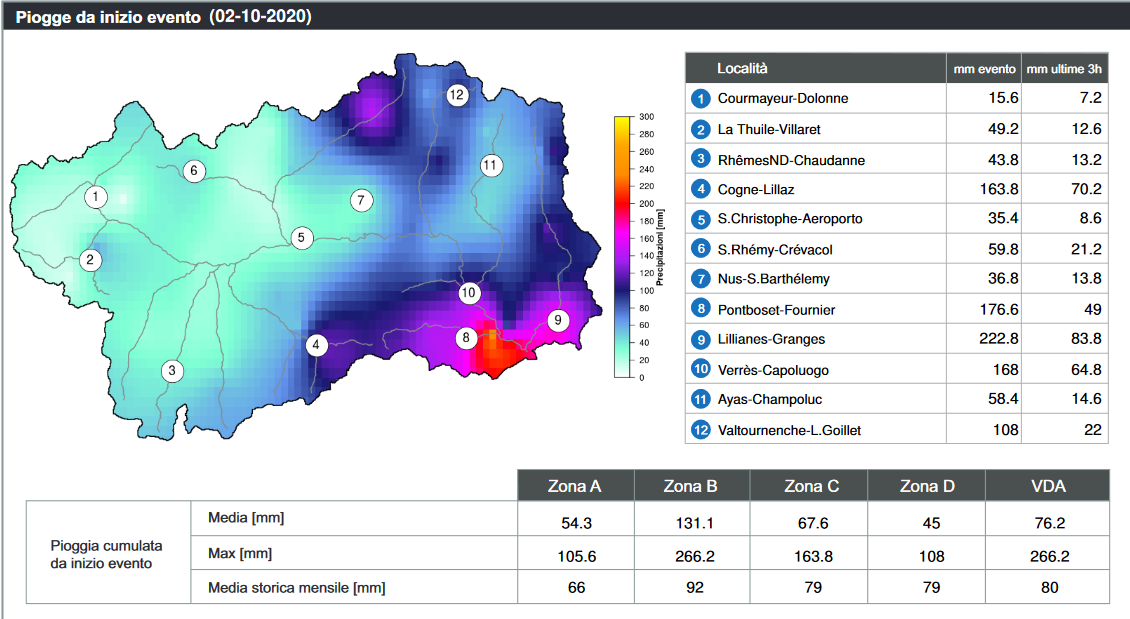Click map marker 9 near Lillianes

pyautogui.click(x=558, y=321)
